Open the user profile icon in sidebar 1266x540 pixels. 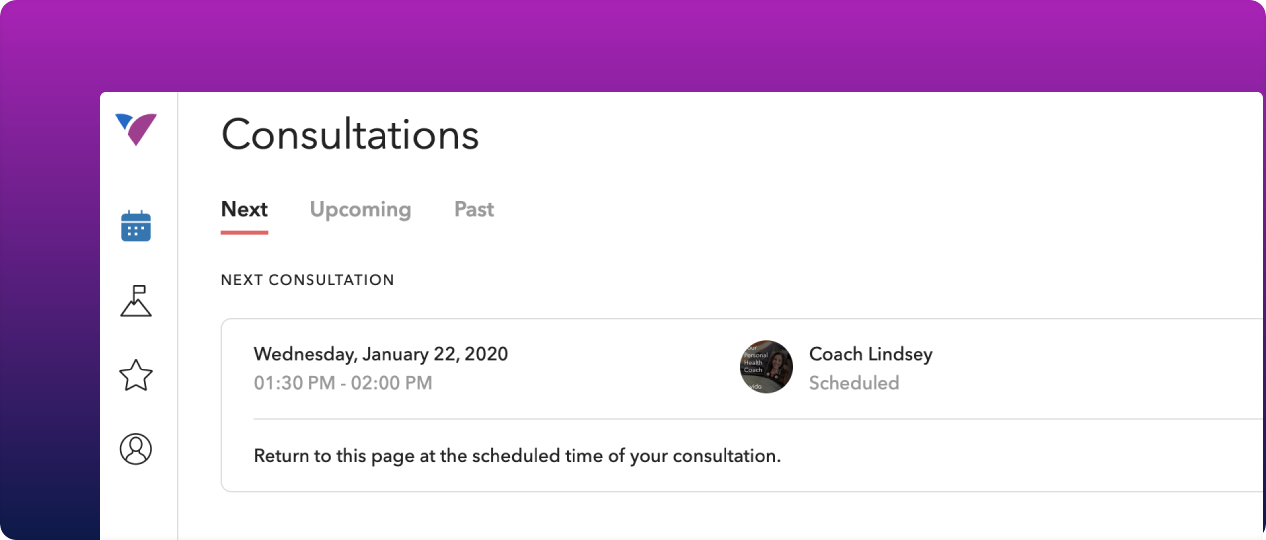pos(136,449)
